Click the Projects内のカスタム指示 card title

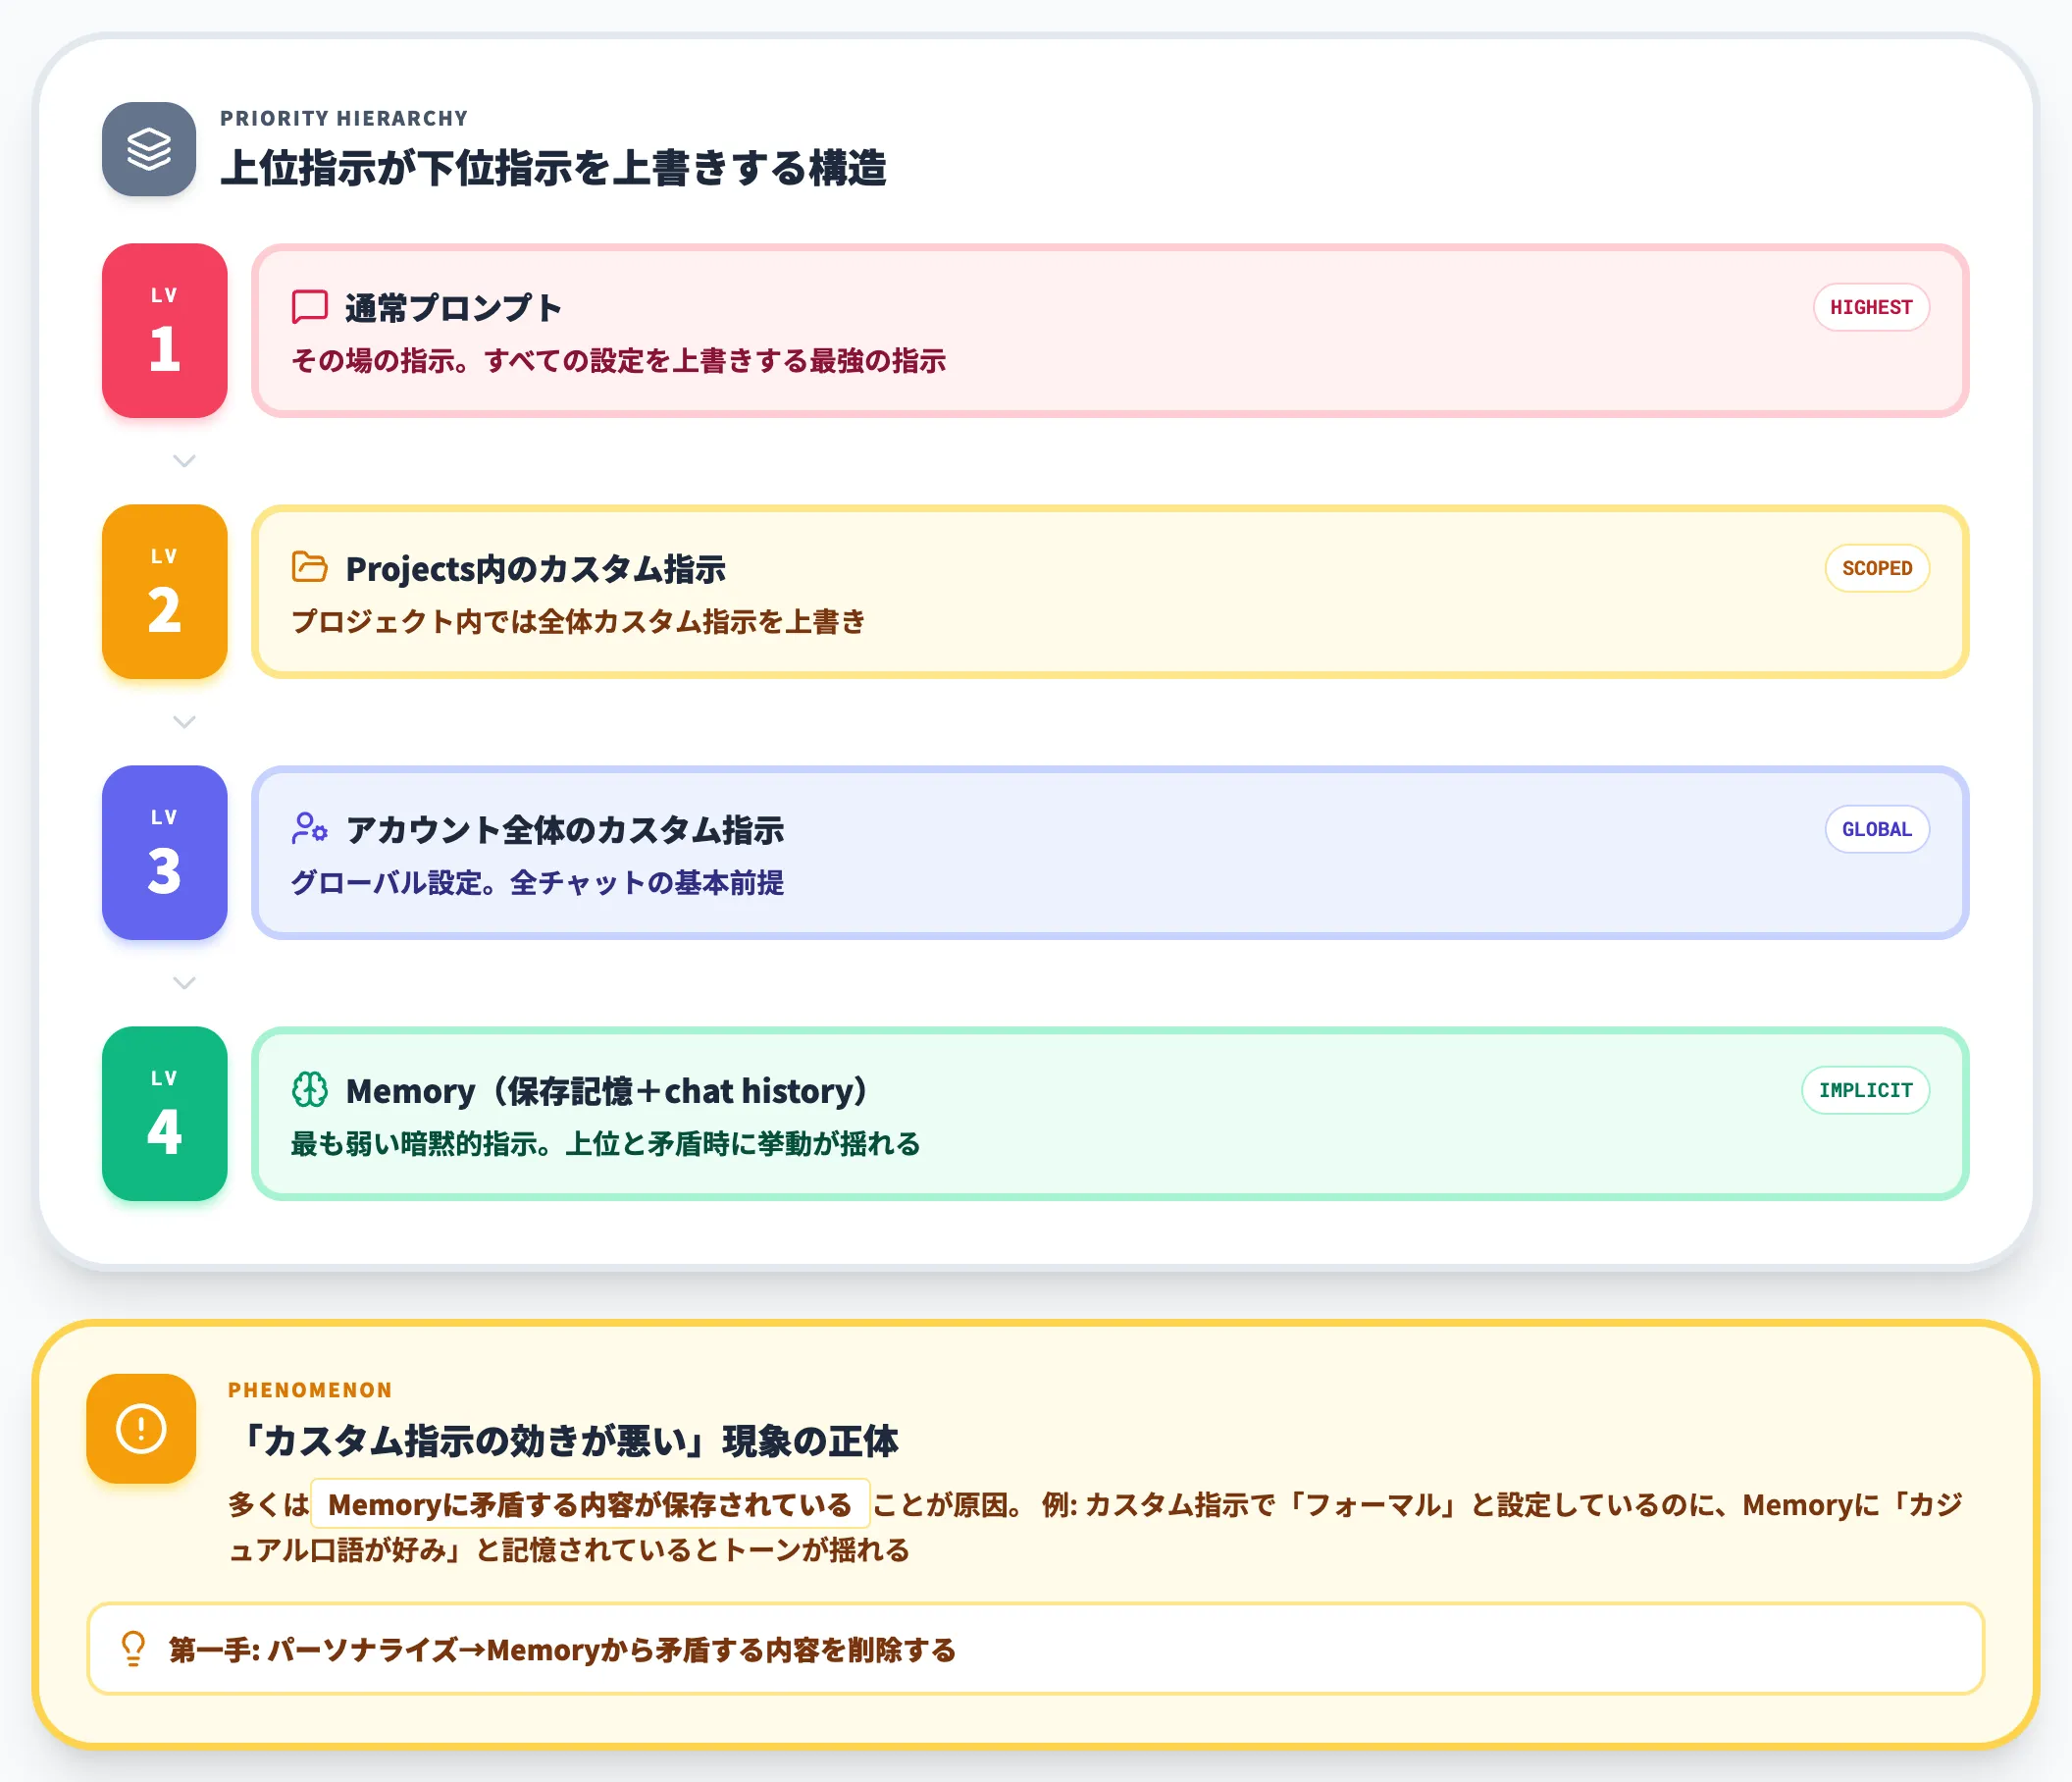pos(536,569)
